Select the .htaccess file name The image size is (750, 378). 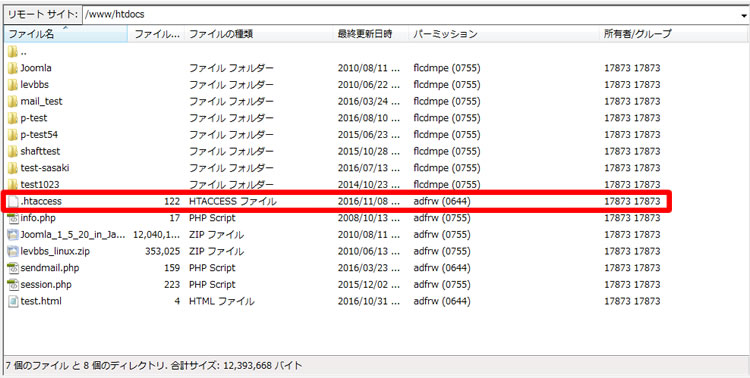point(41,201)
